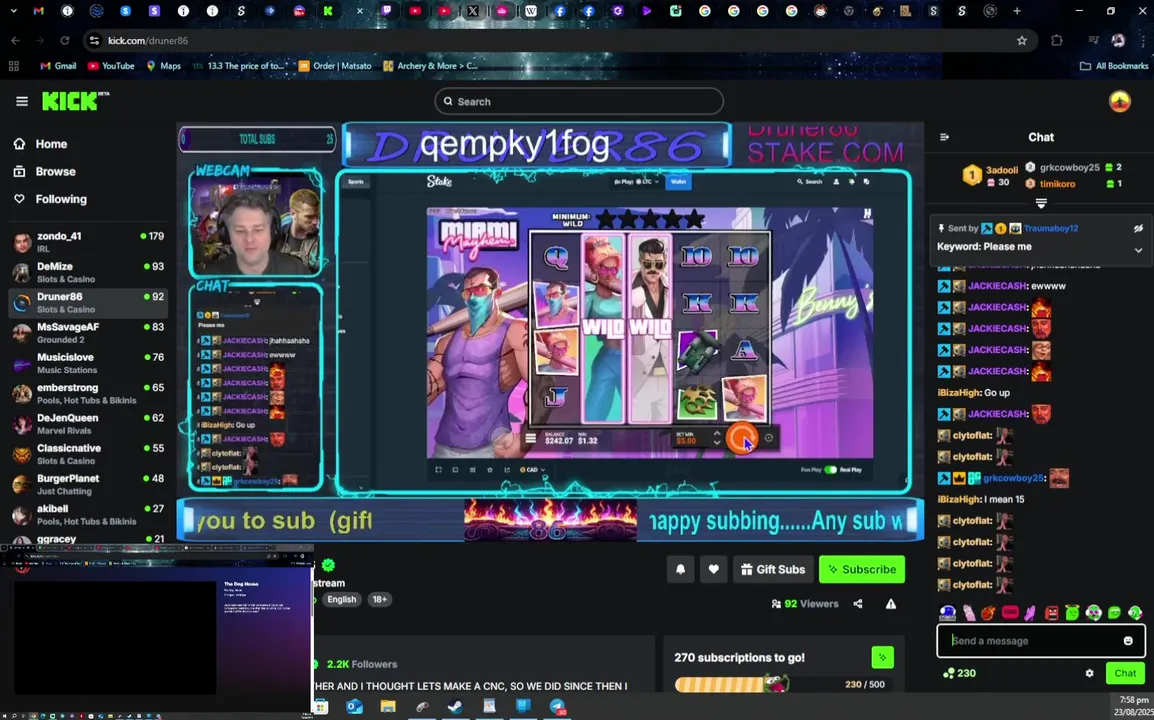The height and width of the screenshot is (720, 1154).
Task: Open the Gmail bookmark
Action: 58,66
